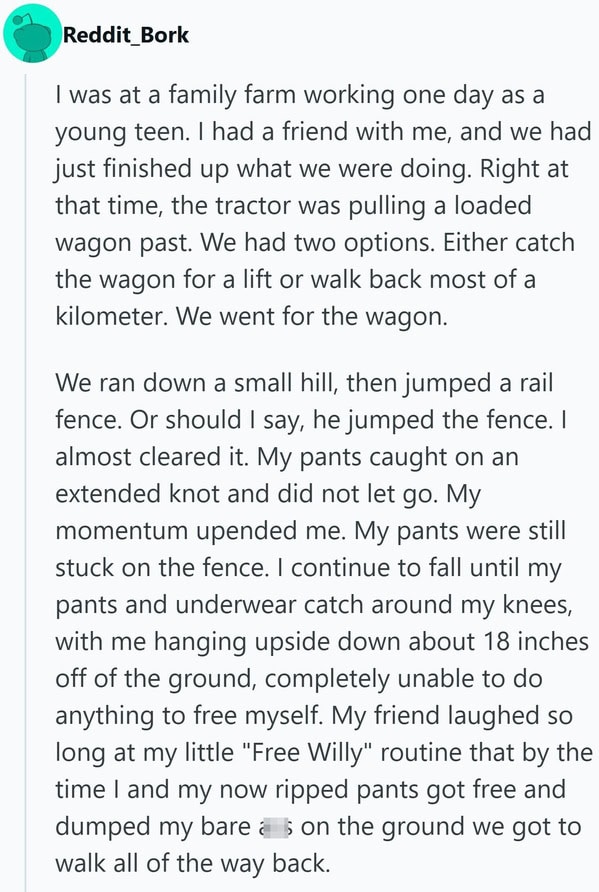
Task: Select the word "kilometer" in the first paragraph
Action: 111,316
